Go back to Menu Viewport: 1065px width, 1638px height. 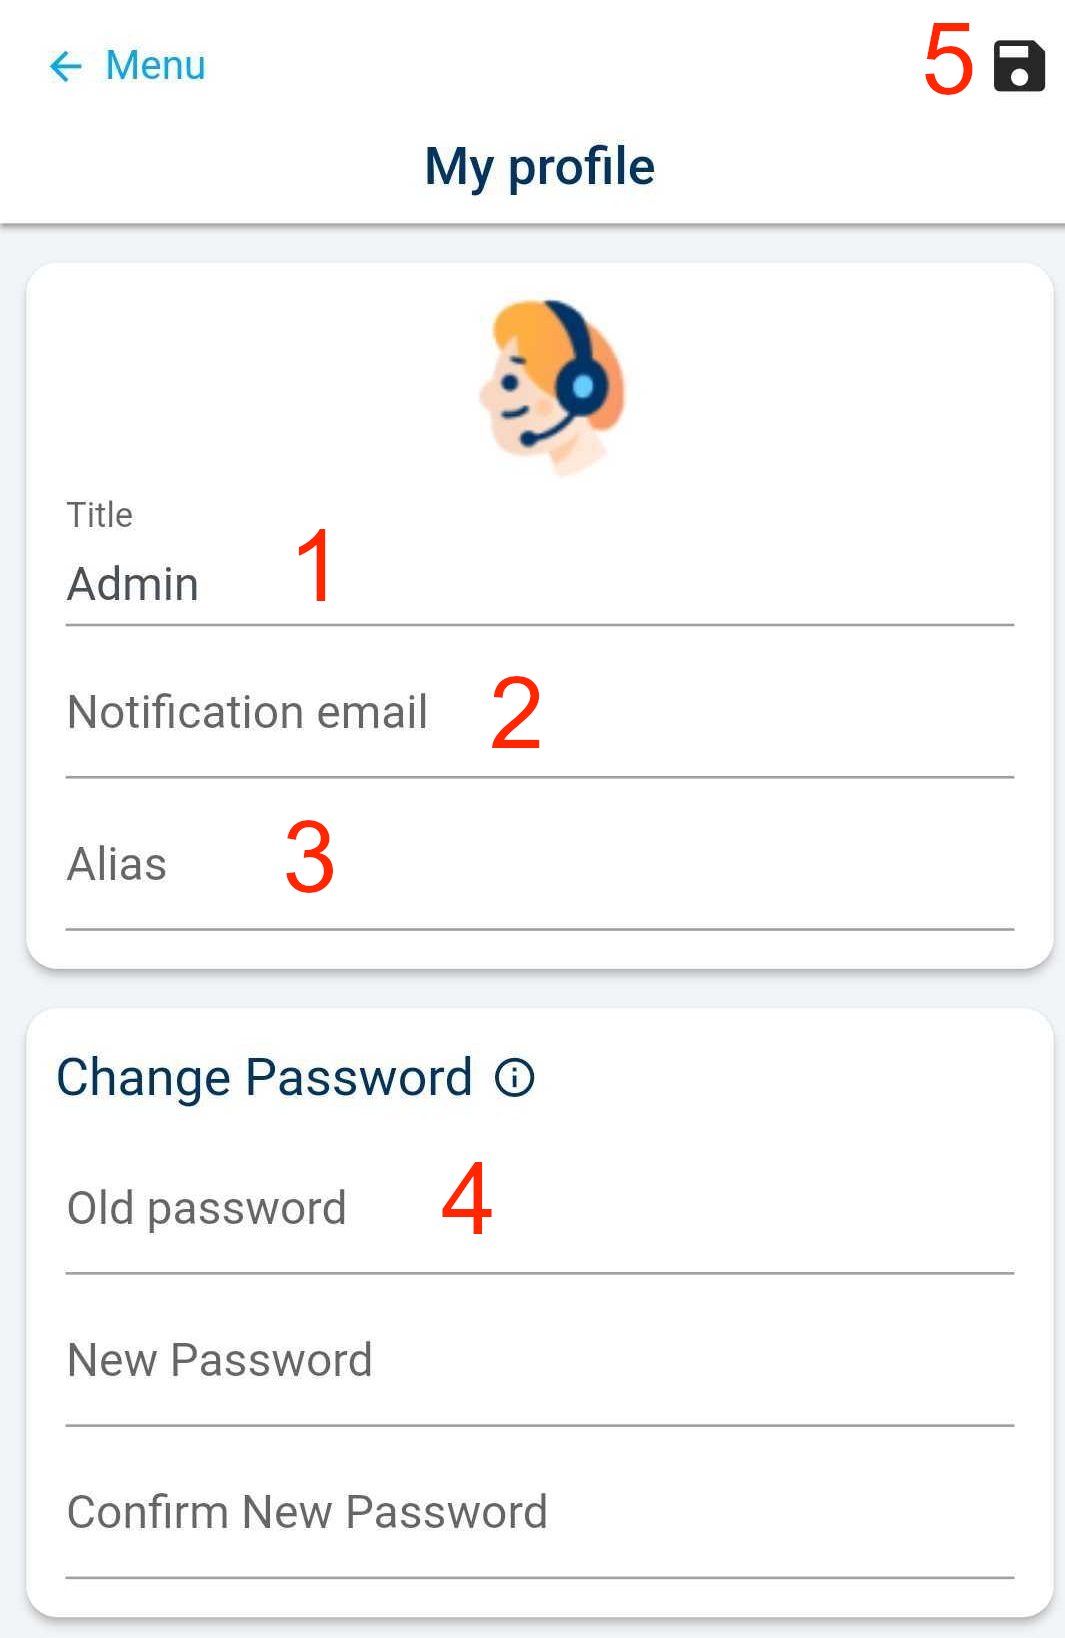point(154,66)
